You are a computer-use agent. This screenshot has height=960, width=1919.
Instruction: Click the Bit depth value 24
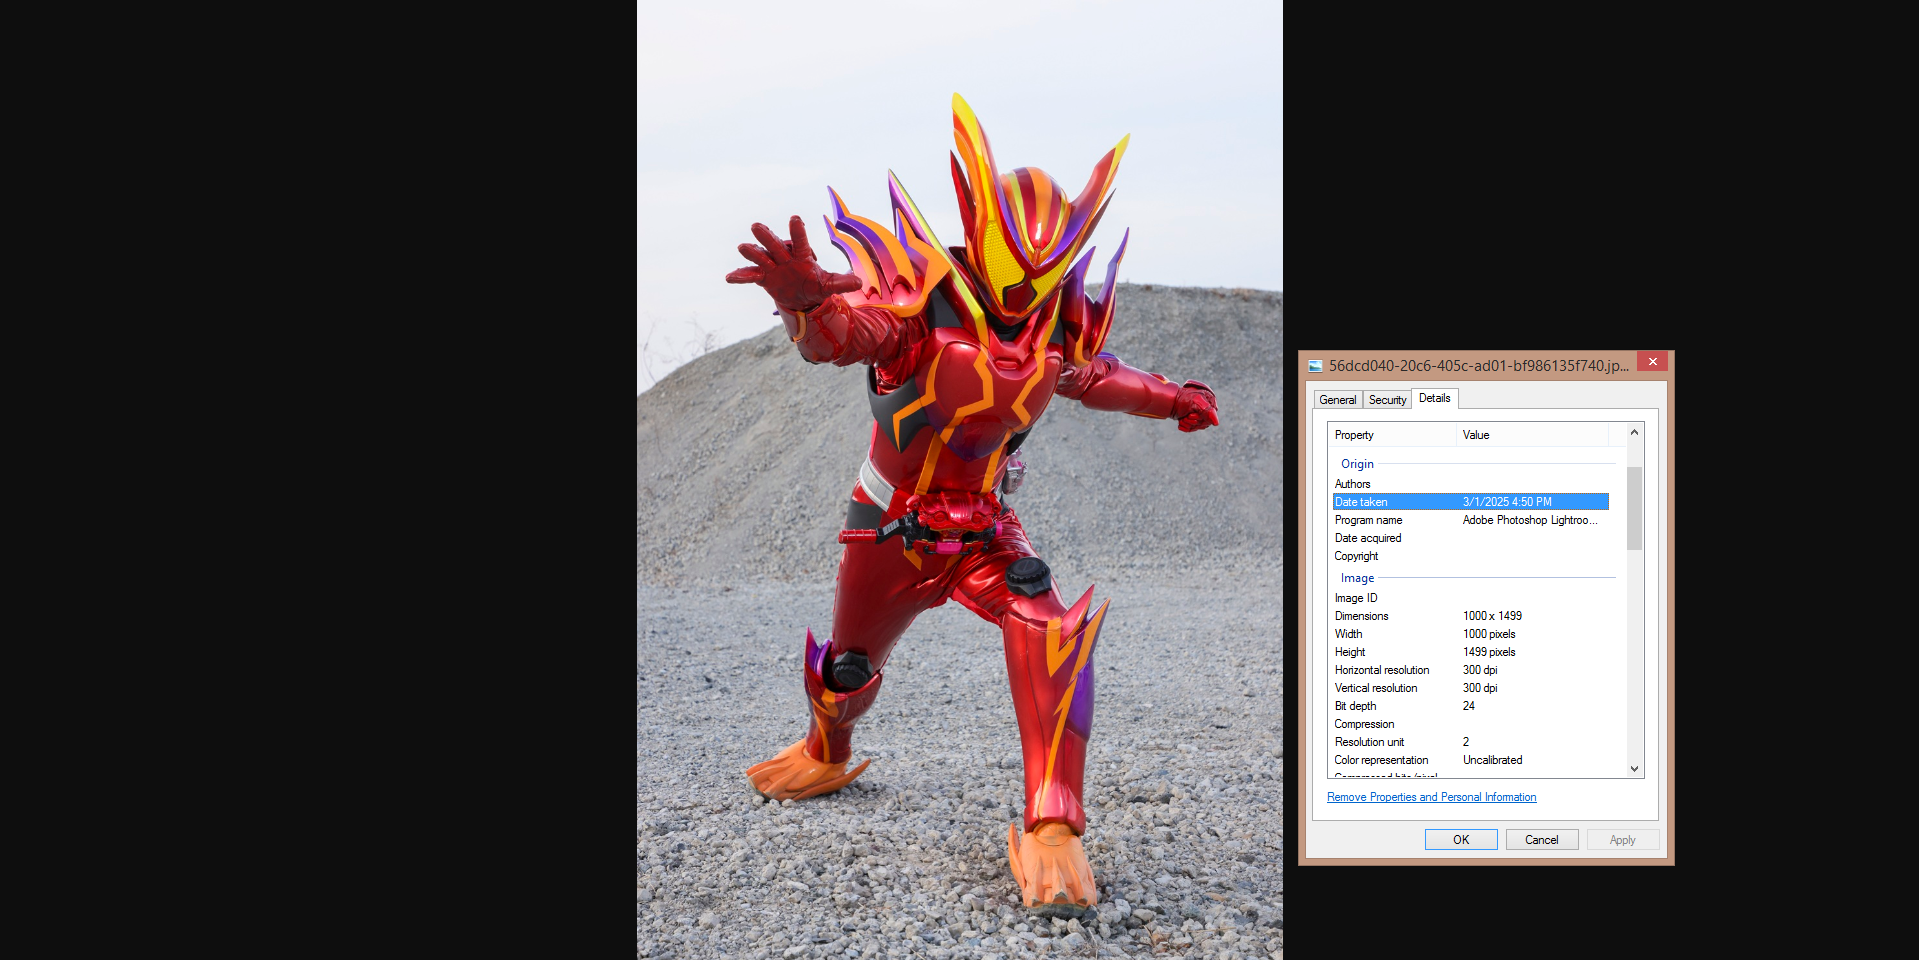(1468, 706)
